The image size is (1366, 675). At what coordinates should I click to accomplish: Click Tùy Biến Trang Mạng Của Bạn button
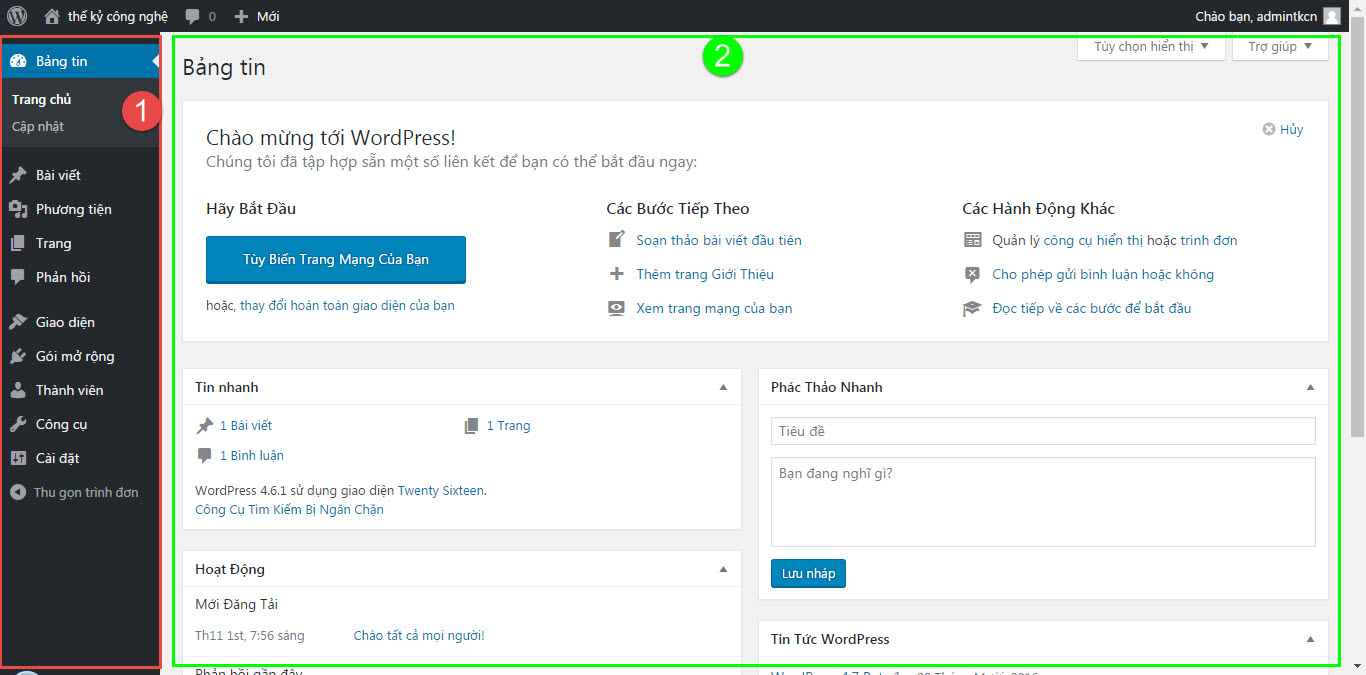[335, 259]
